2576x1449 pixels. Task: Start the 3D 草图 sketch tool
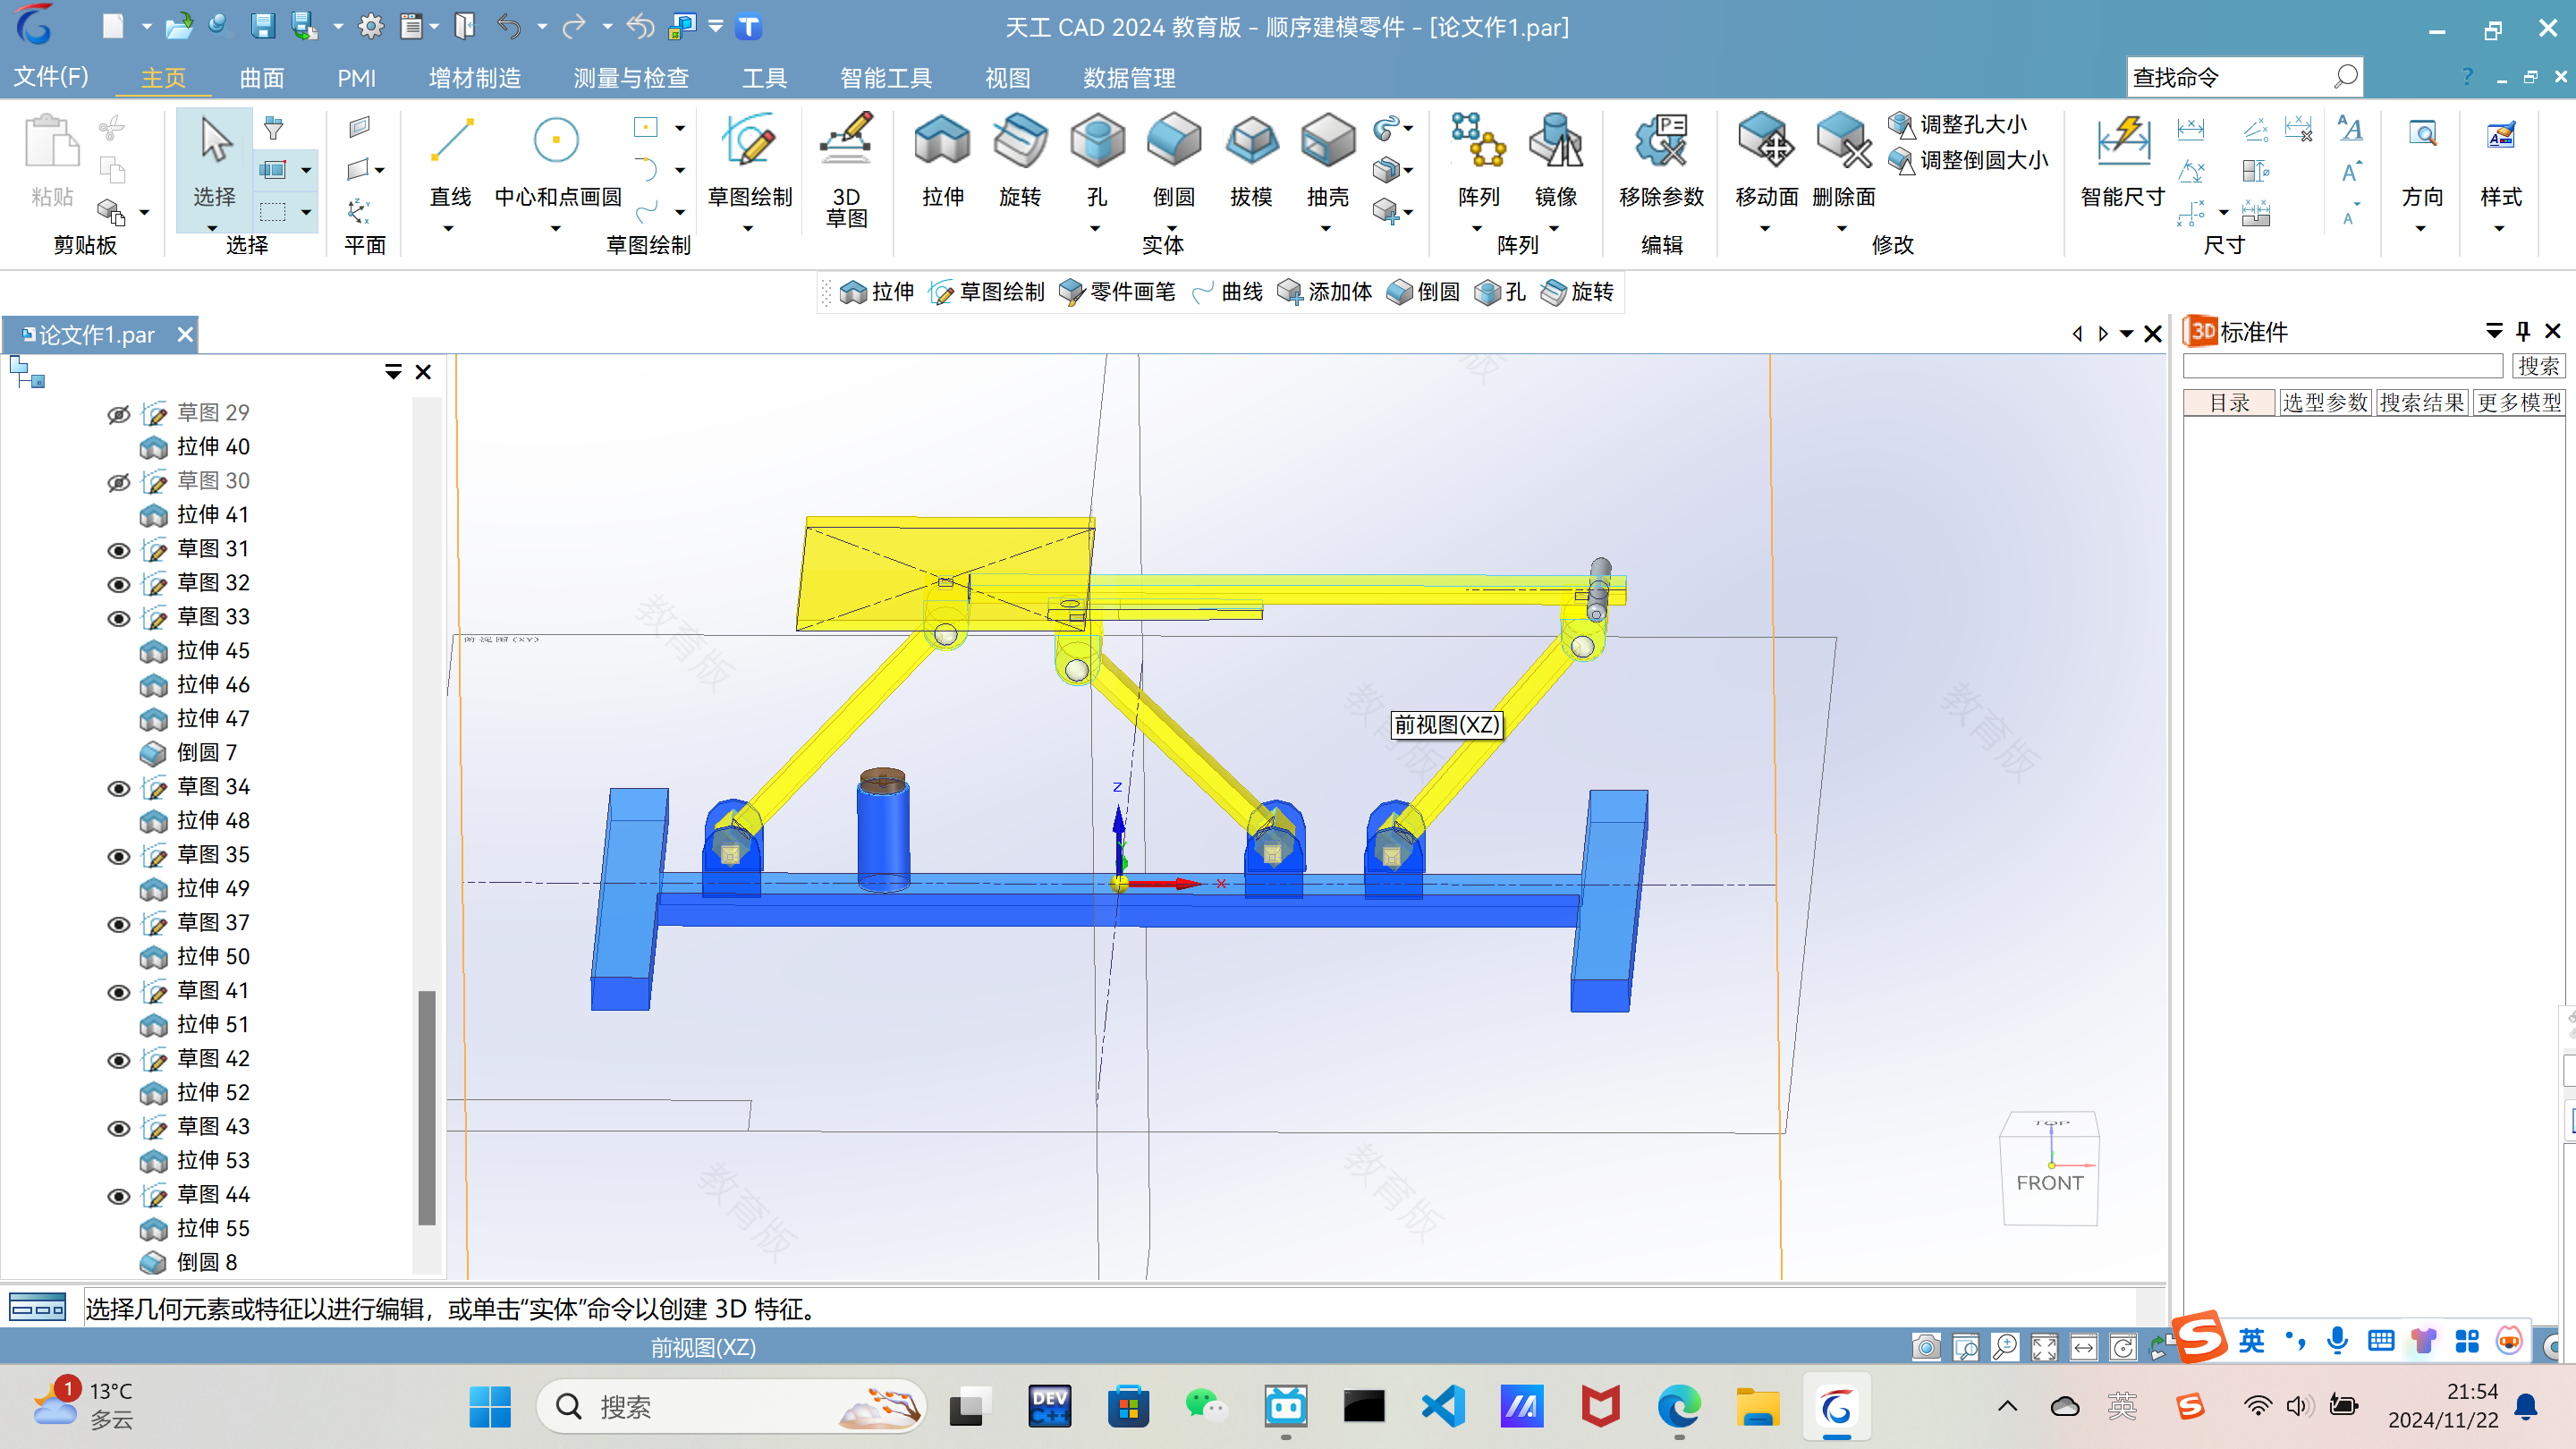point(846,168)
